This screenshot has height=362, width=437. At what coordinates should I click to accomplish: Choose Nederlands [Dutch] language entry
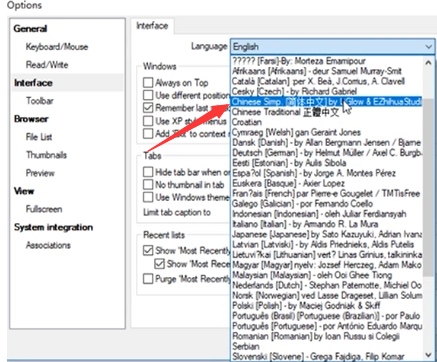[x=327, y=285]
